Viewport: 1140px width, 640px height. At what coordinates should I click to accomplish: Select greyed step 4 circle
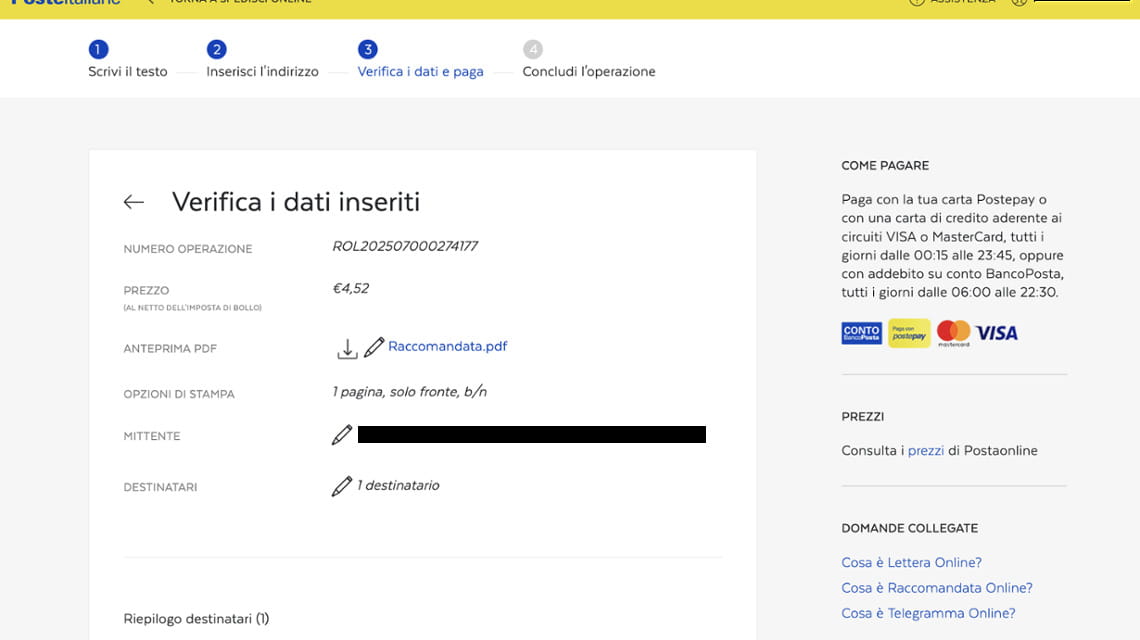tap(533, 49)
